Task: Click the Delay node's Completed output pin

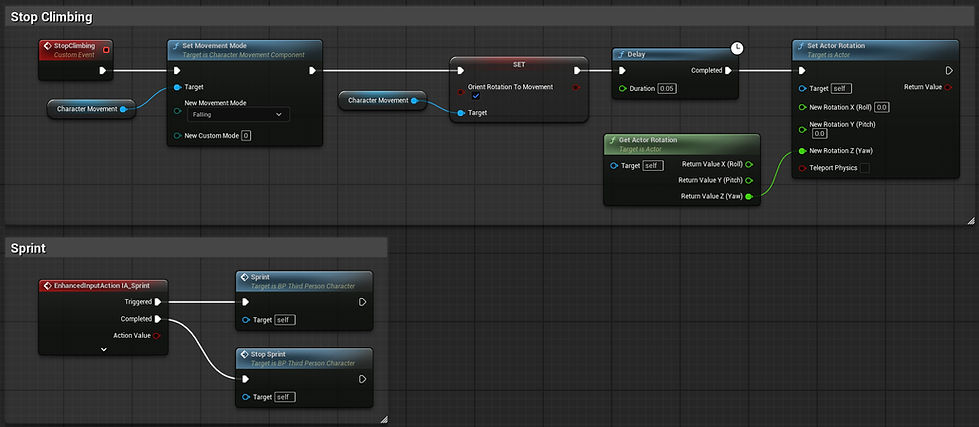Action: click(728, 71)
